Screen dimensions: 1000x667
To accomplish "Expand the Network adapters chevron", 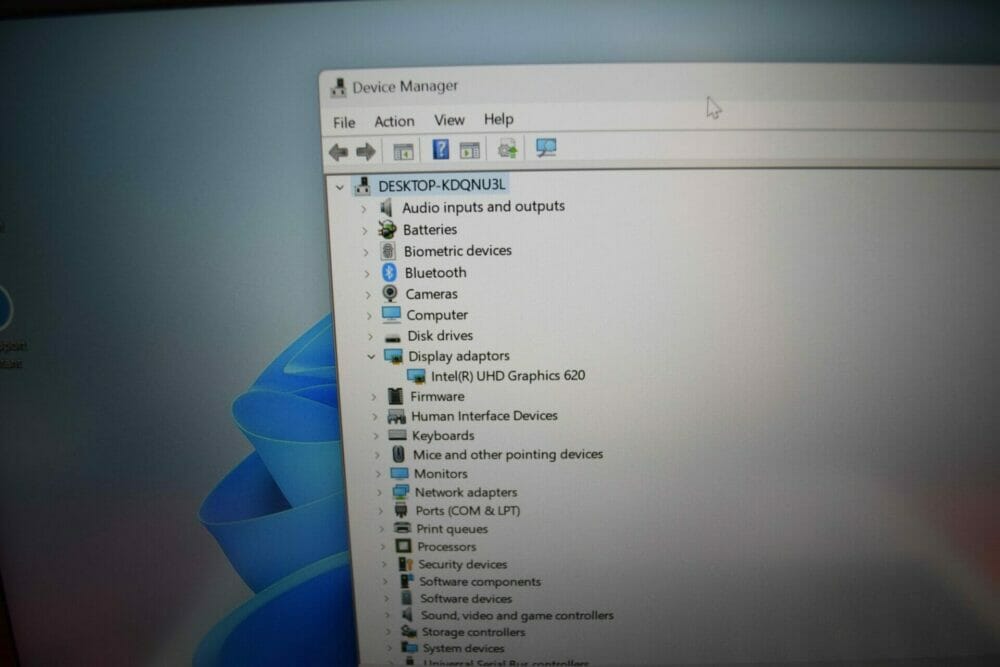I will (x=379, y=493).
